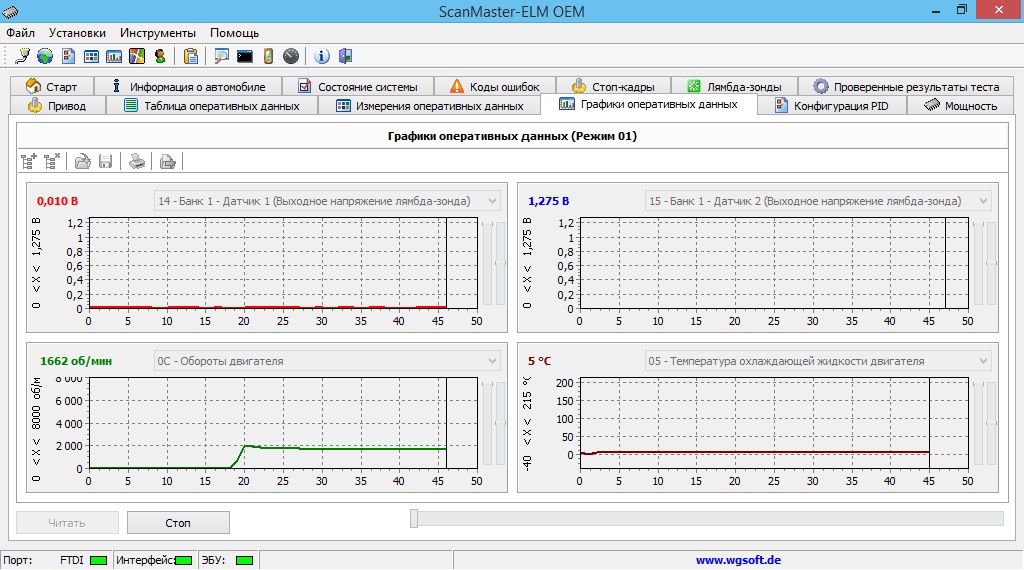The image size is (1024, 570).
Task: Open the engine RPM PID dropdown
Action: (492, 361)
